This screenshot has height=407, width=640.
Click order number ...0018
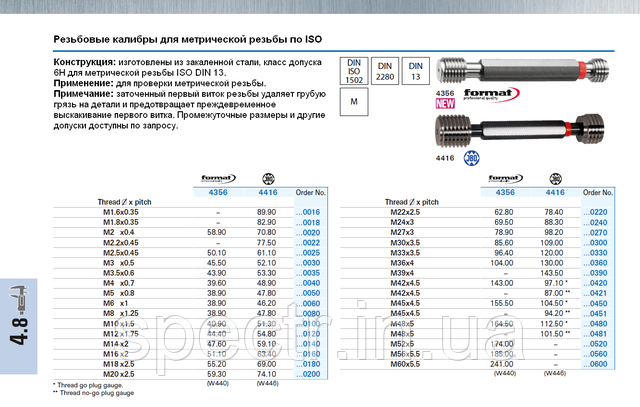click(x=308, y=222)
